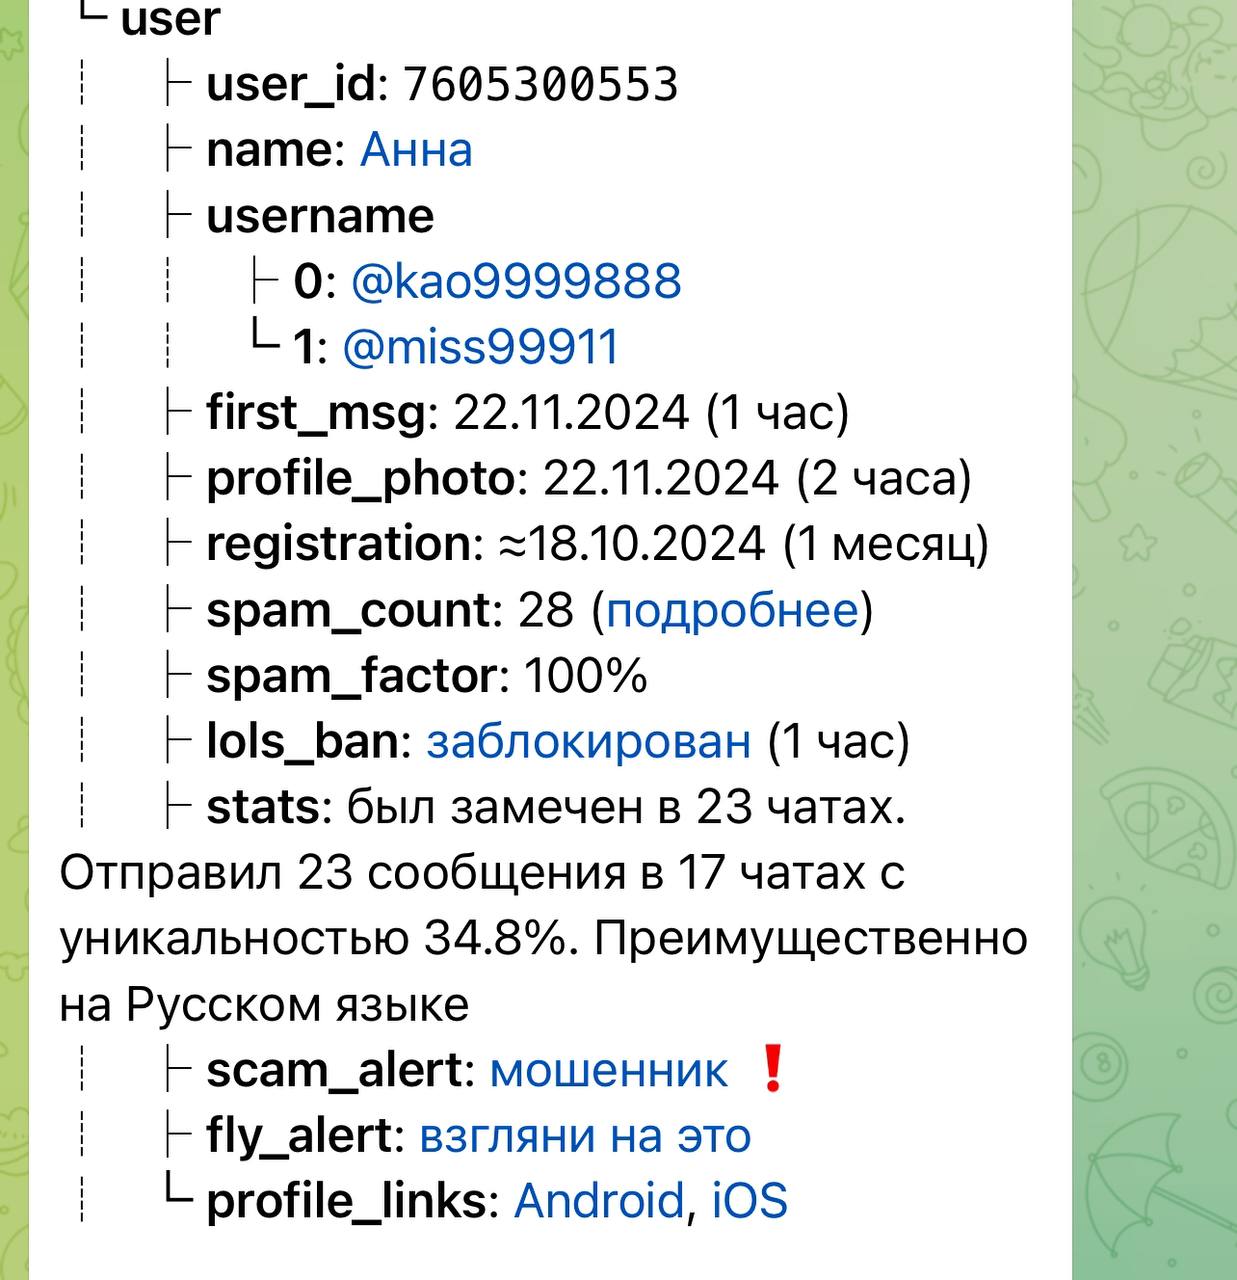Image resolution: width=1237 pixels, height=1280 pixels.
Task: Open the заблокирован ban status link
Action: click(588, 742)
